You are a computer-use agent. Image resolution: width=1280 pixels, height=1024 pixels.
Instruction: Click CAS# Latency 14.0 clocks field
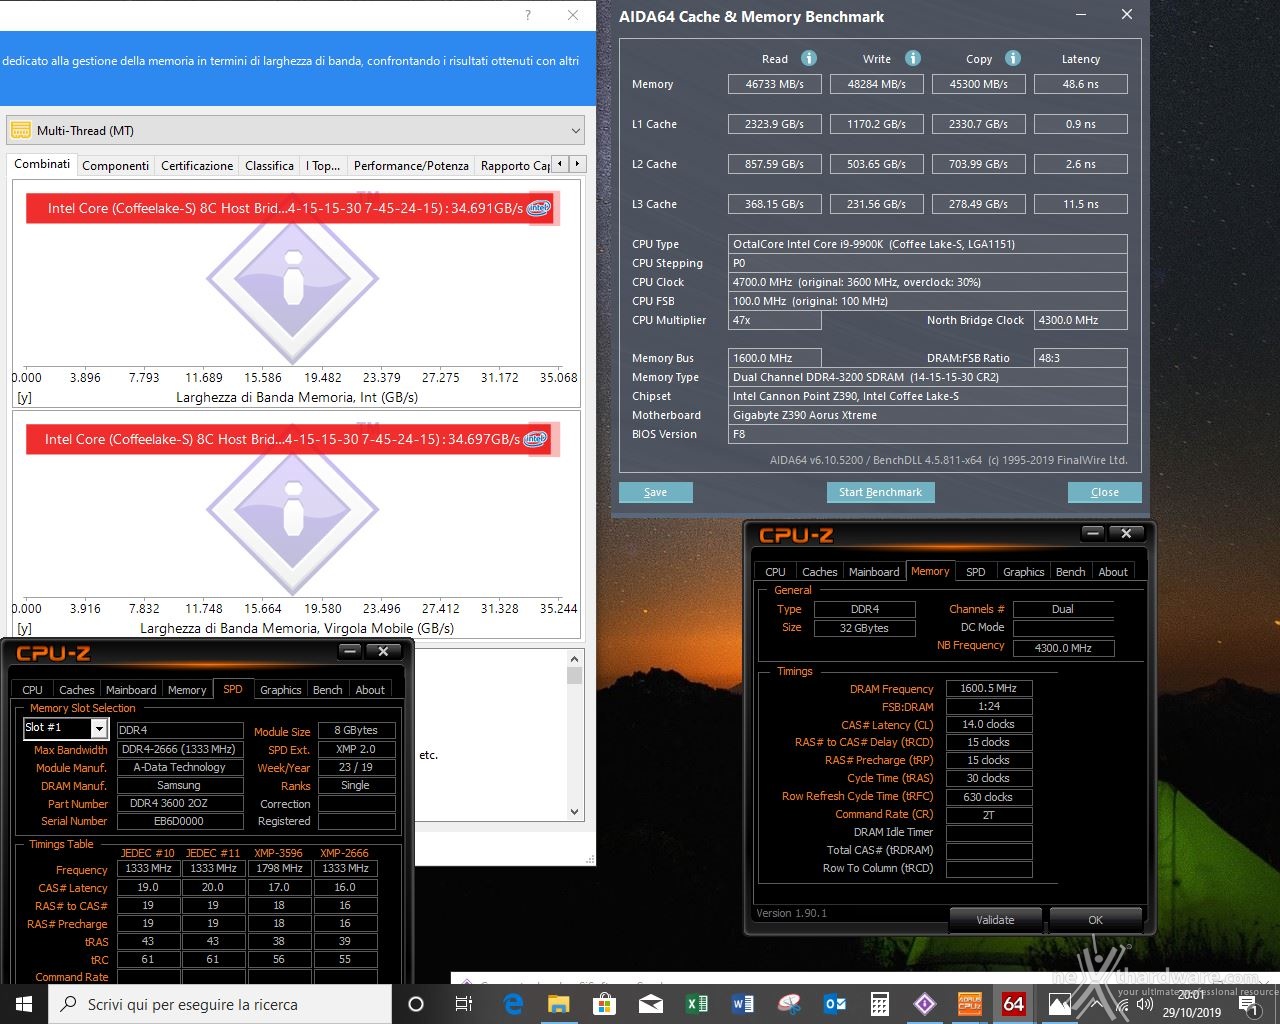989,724
